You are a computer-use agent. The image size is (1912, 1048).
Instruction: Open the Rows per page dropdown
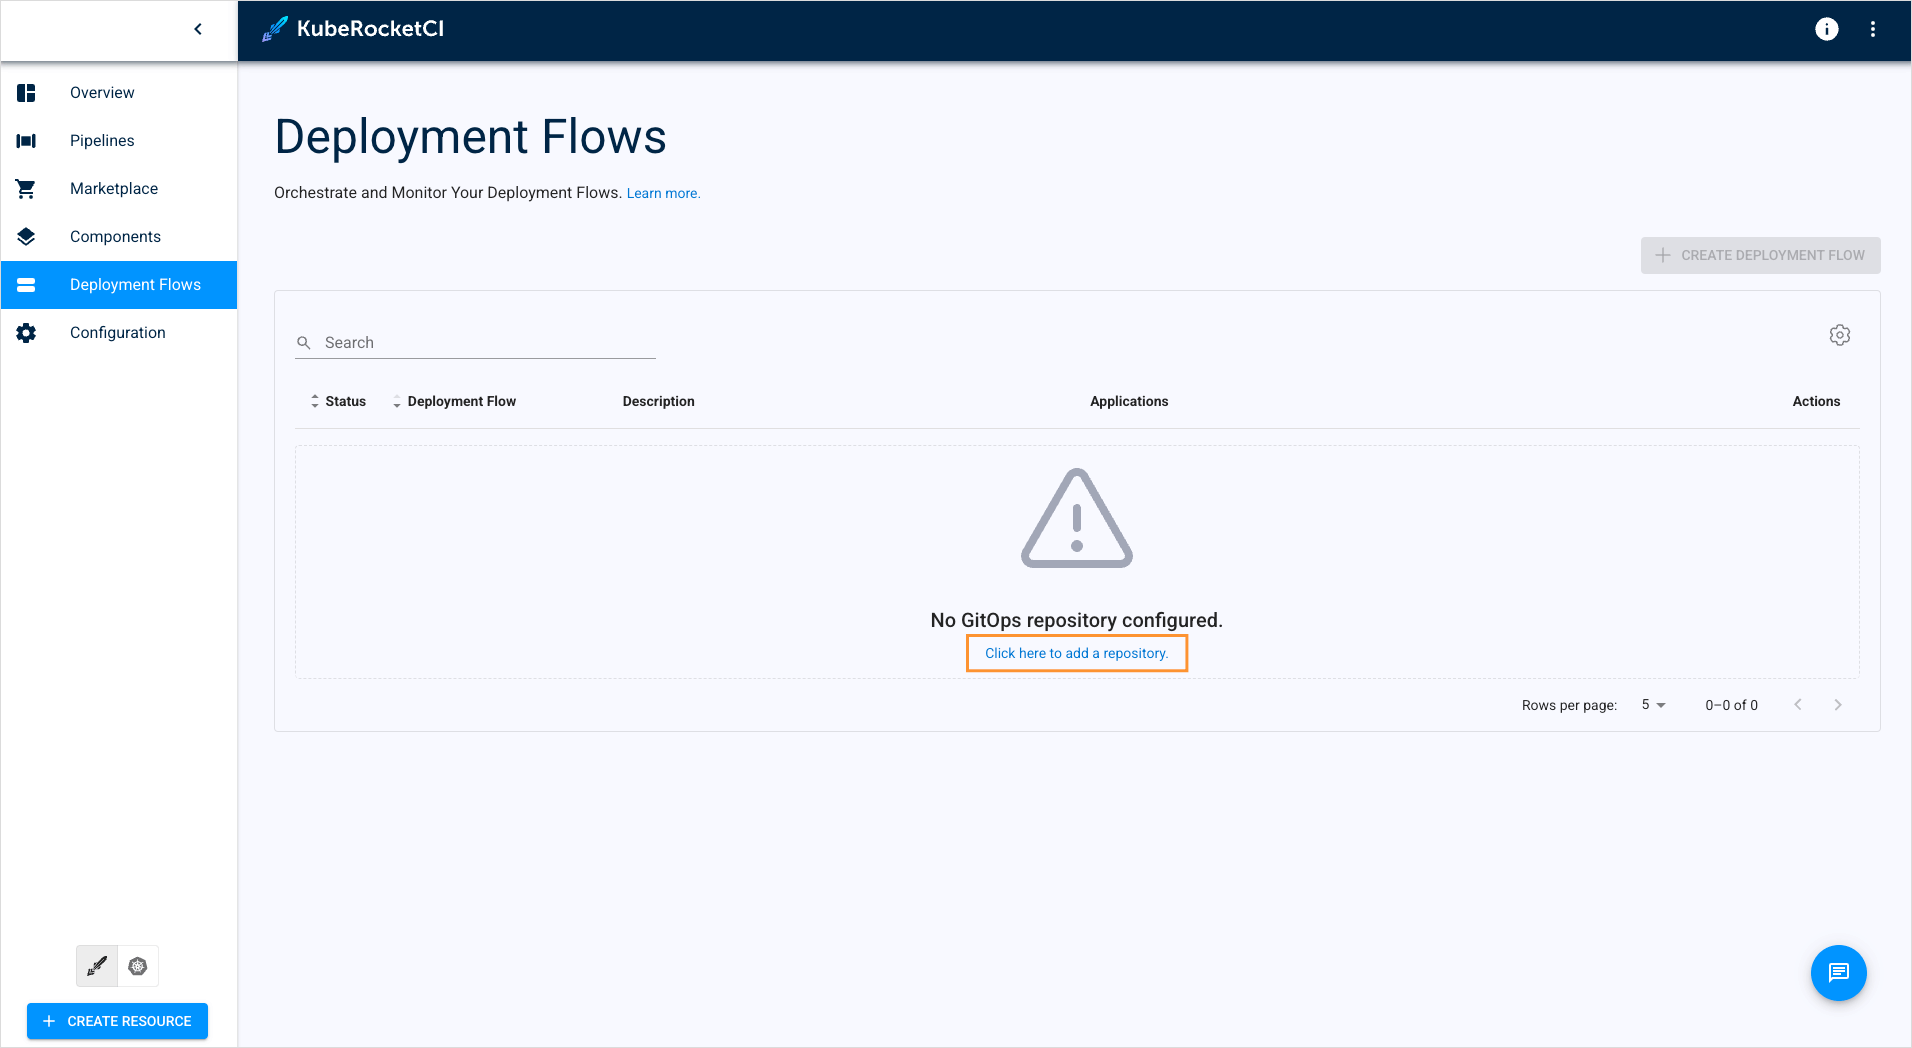[x=1652, y=705]
